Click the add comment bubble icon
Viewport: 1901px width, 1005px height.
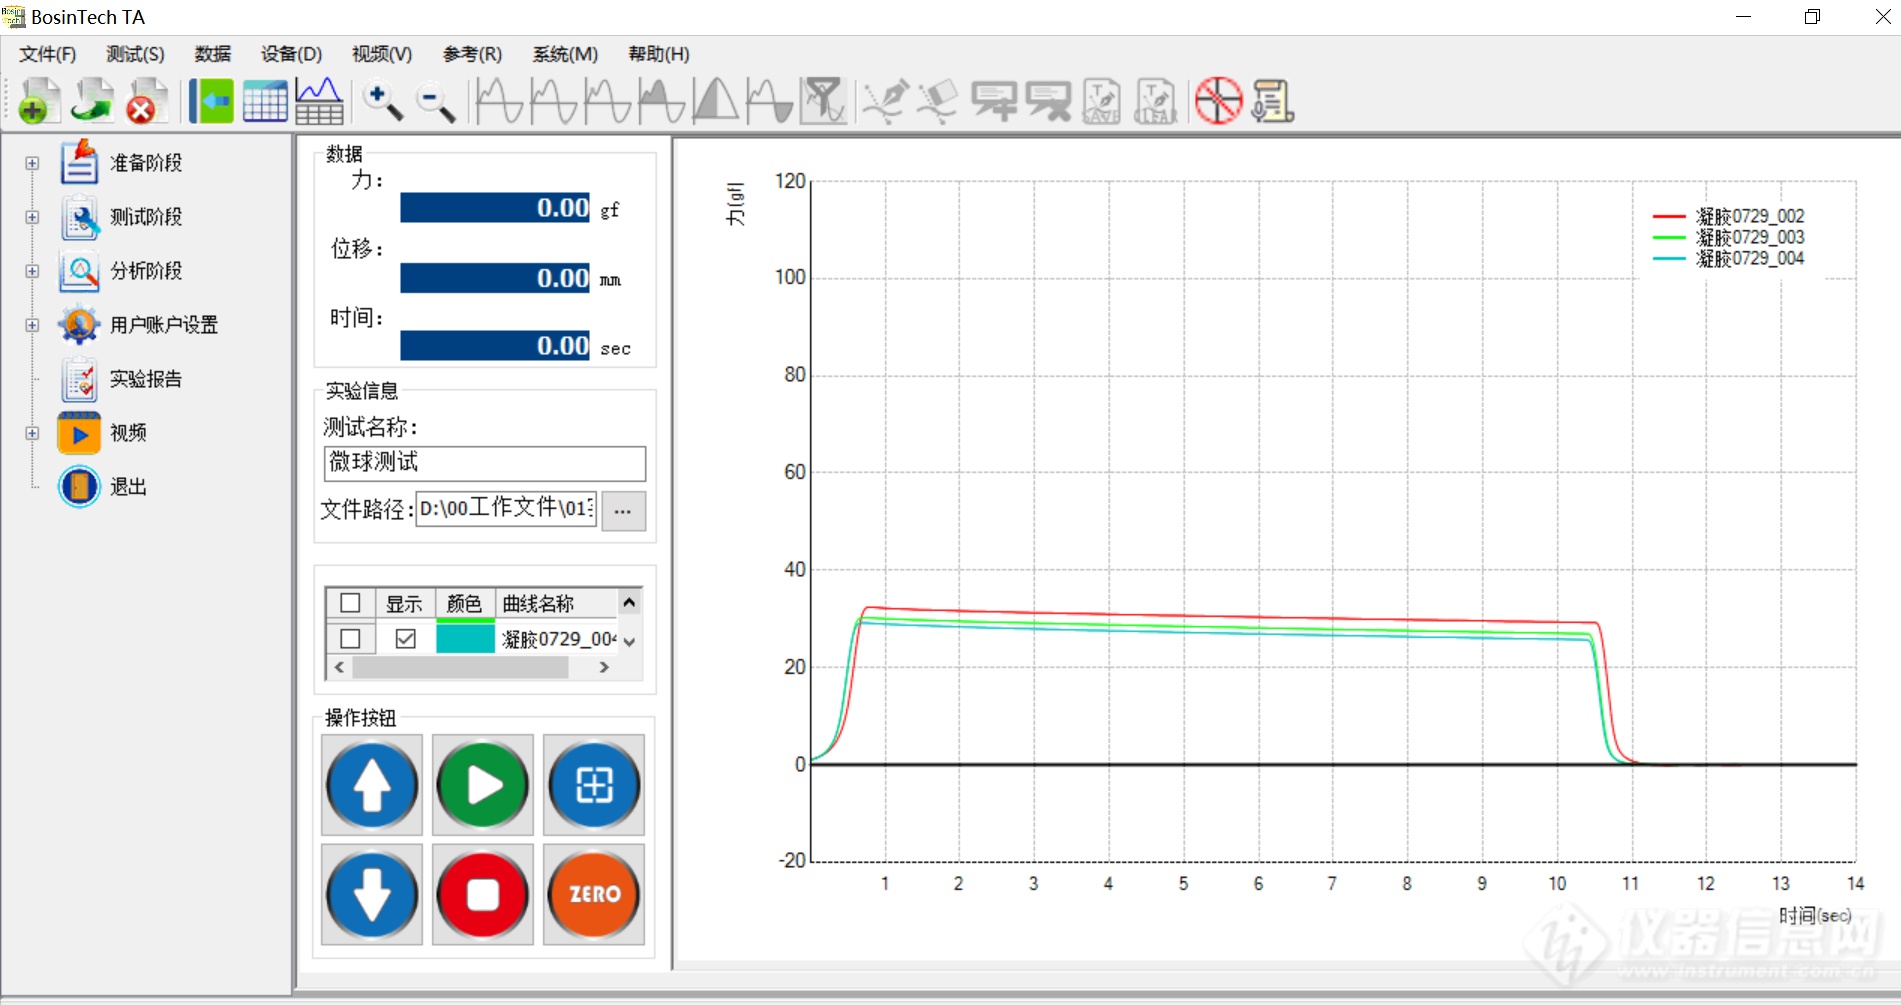pyautogui.click(x=994, y=101)
